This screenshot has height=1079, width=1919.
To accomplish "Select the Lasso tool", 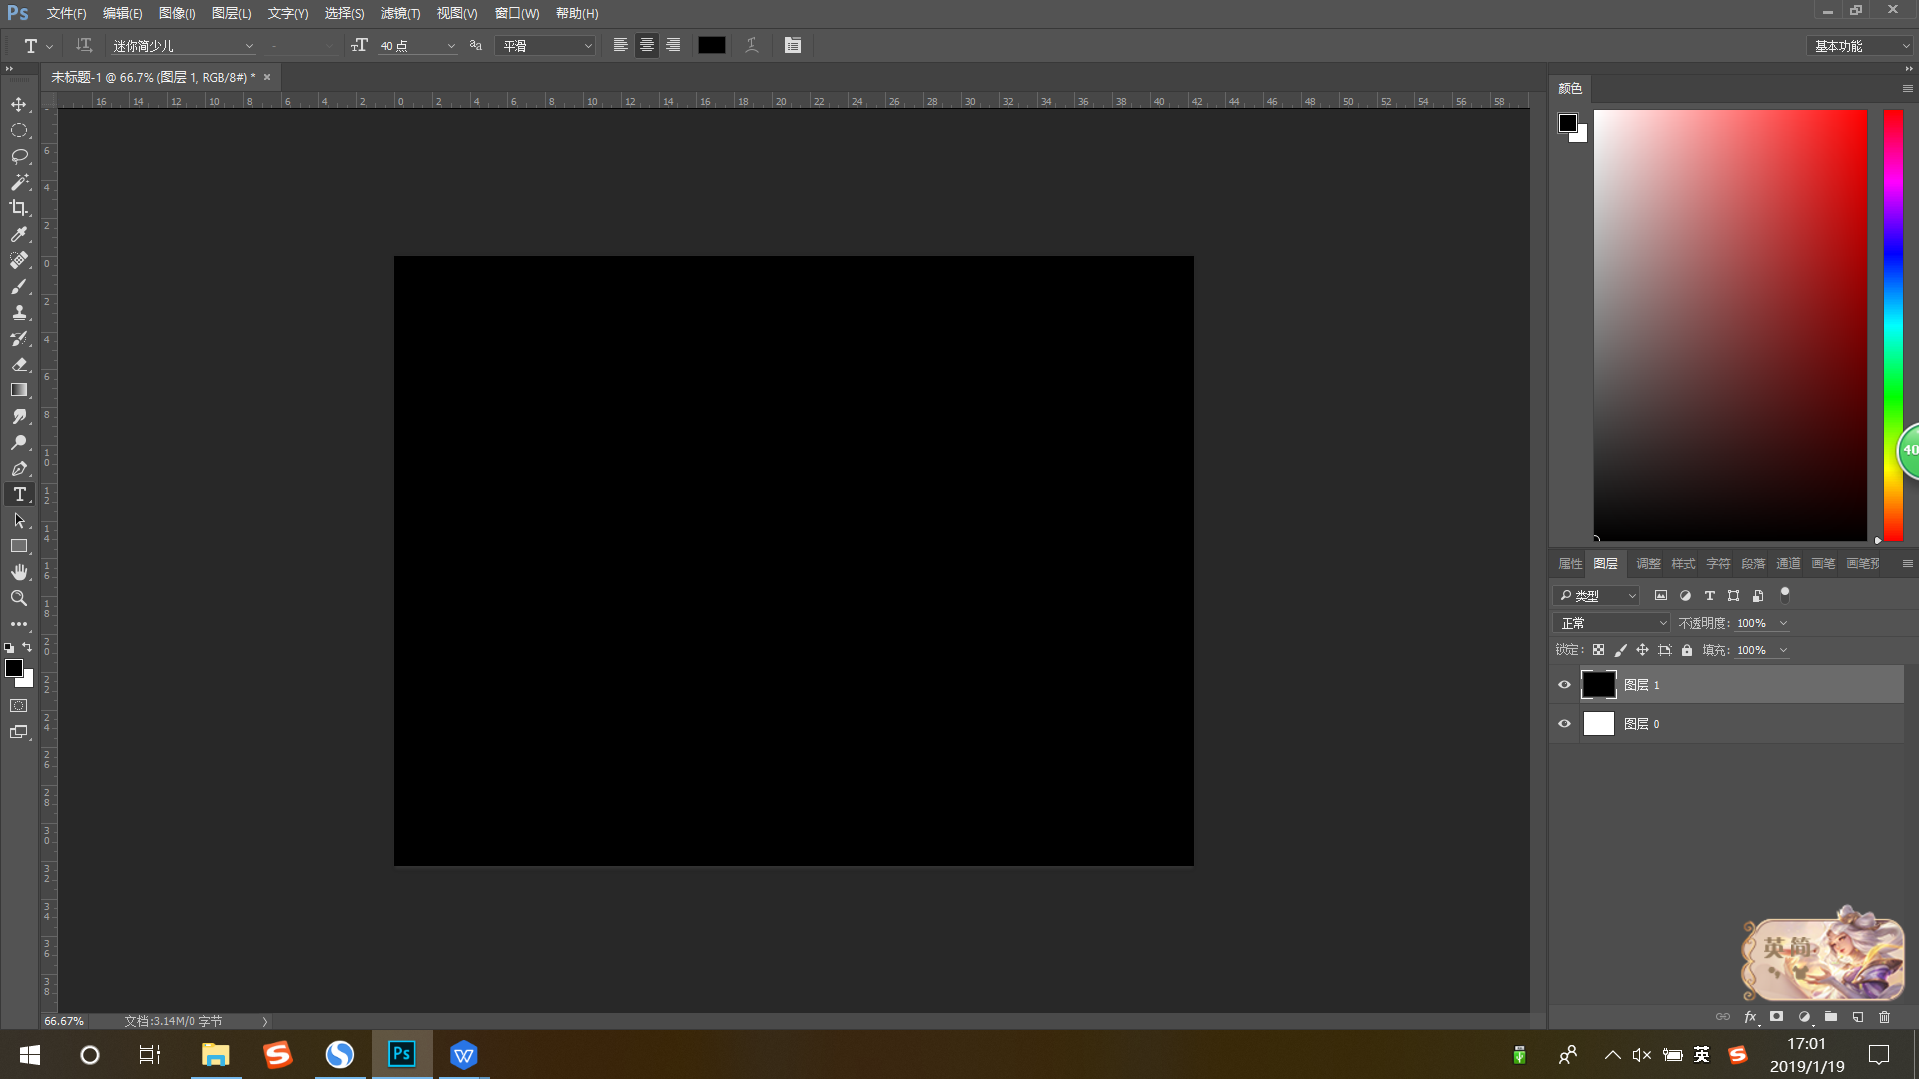I will coord(19,156).
